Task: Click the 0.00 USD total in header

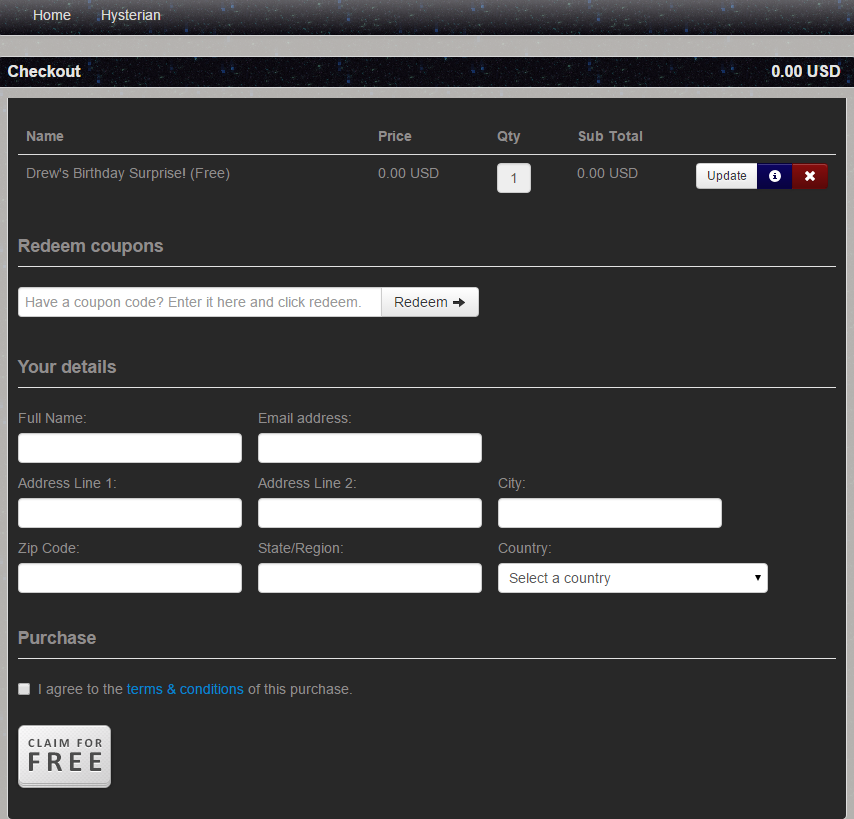Action: tap(806, 71)
